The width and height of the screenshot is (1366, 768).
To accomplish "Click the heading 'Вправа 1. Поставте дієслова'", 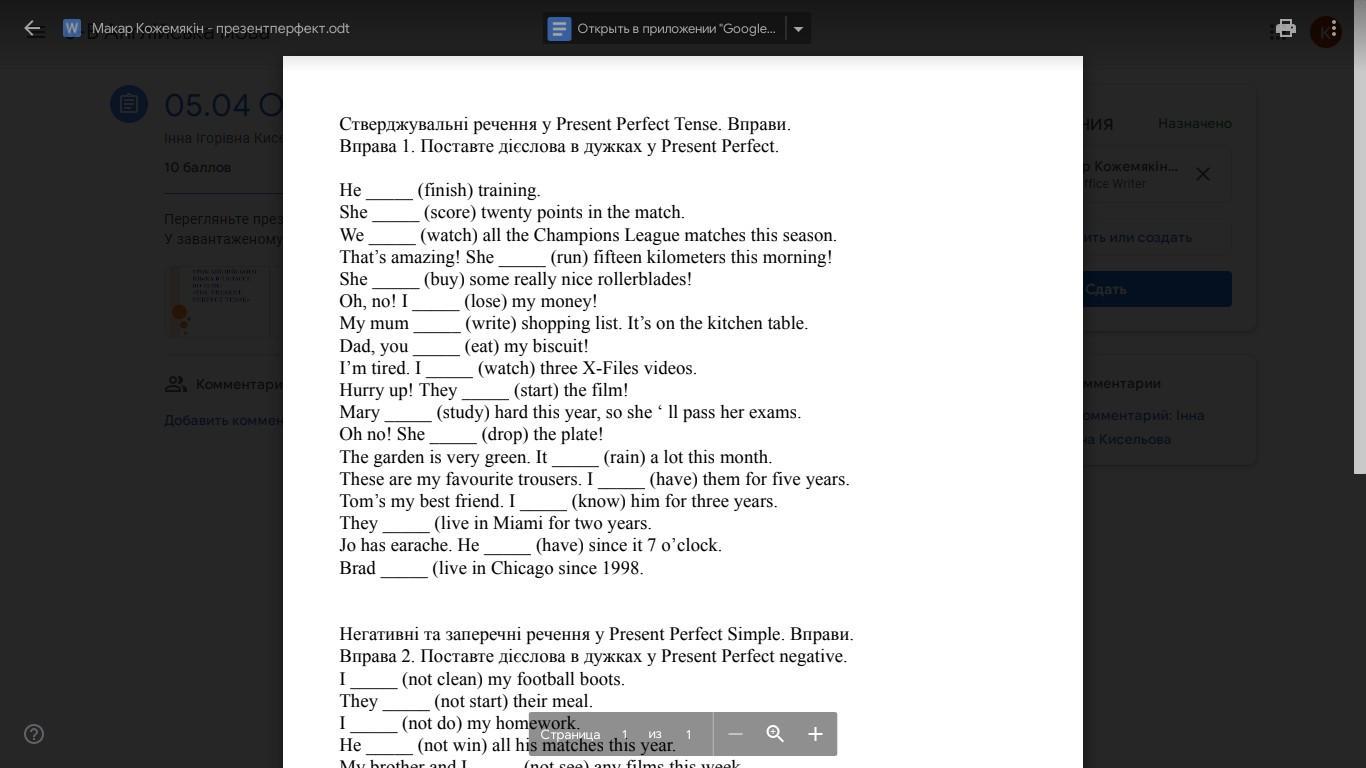I will 559,146.
